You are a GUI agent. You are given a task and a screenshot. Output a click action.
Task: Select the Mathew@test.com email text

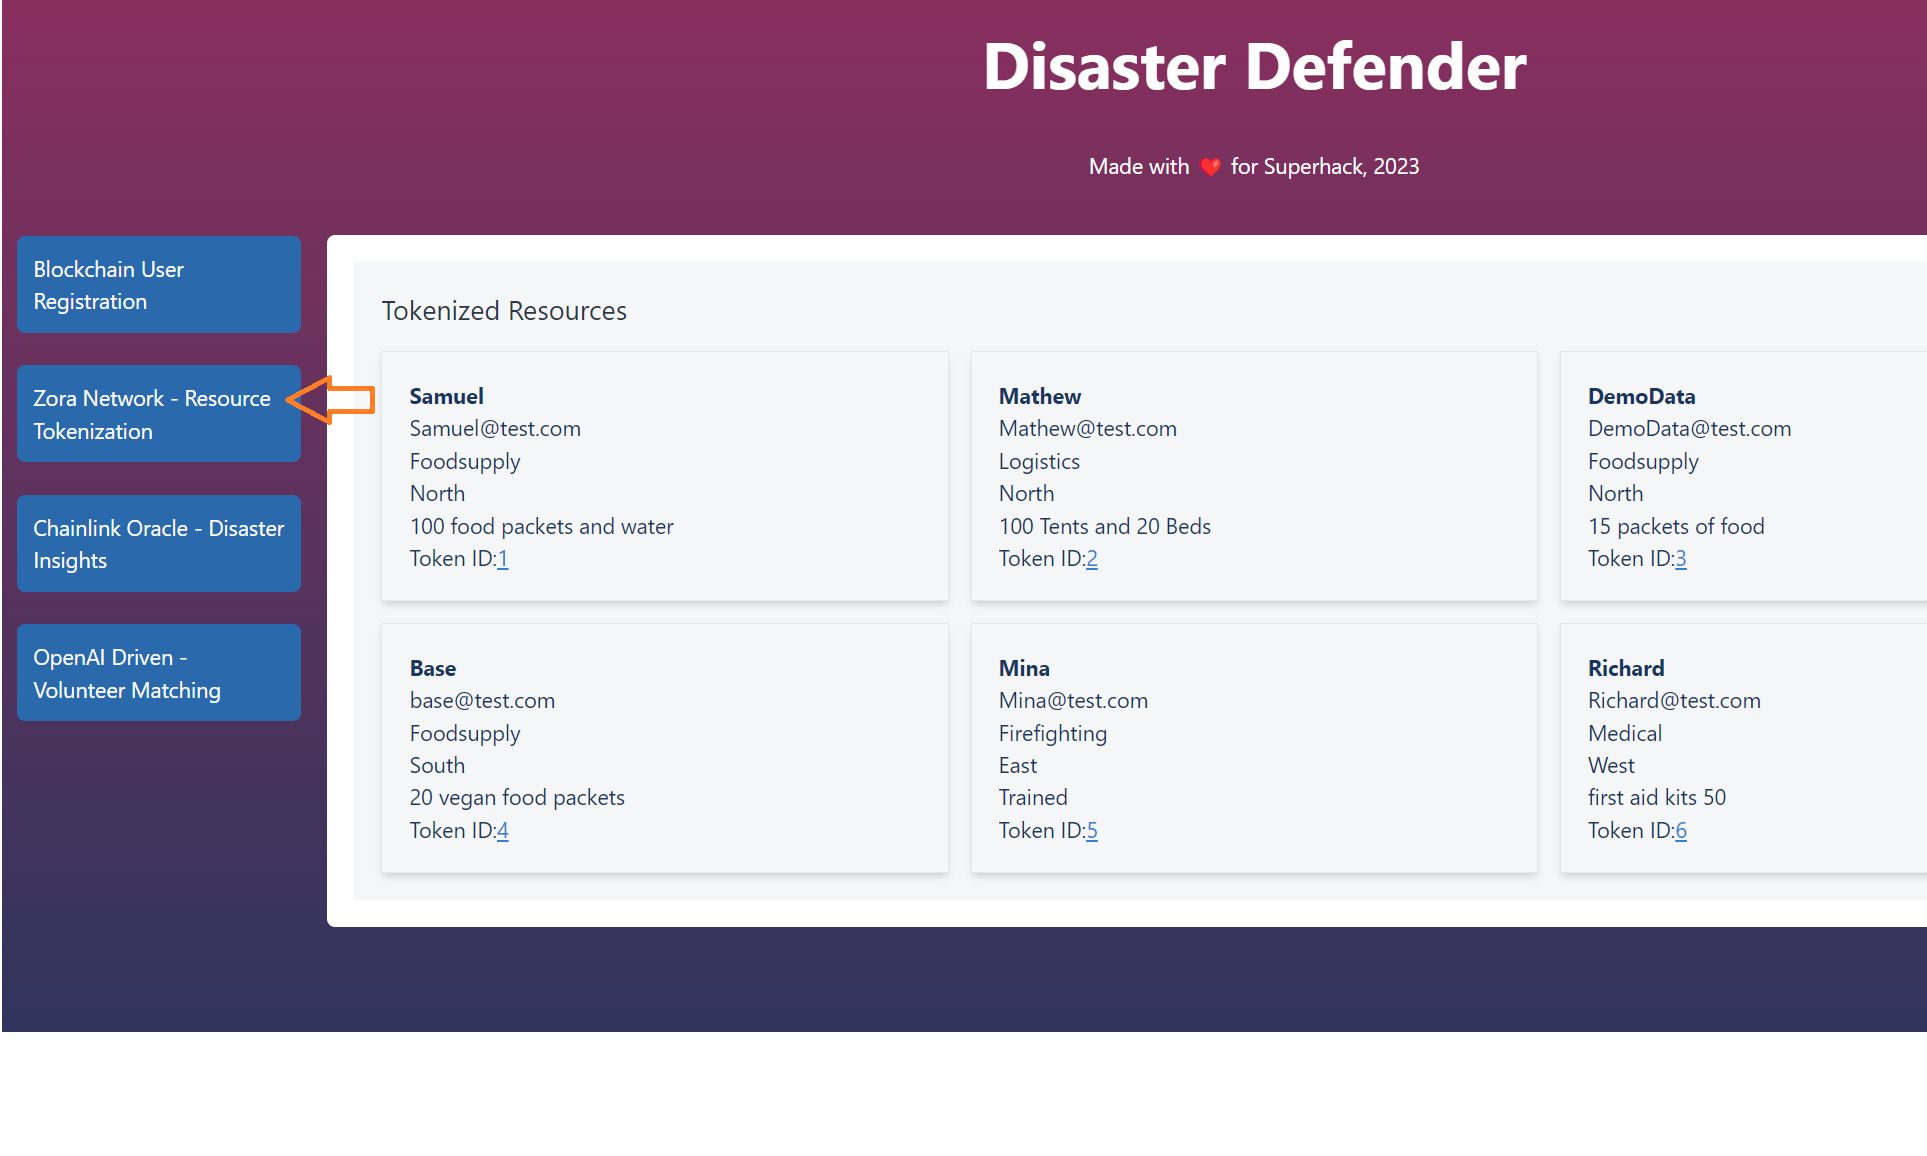1088,429
